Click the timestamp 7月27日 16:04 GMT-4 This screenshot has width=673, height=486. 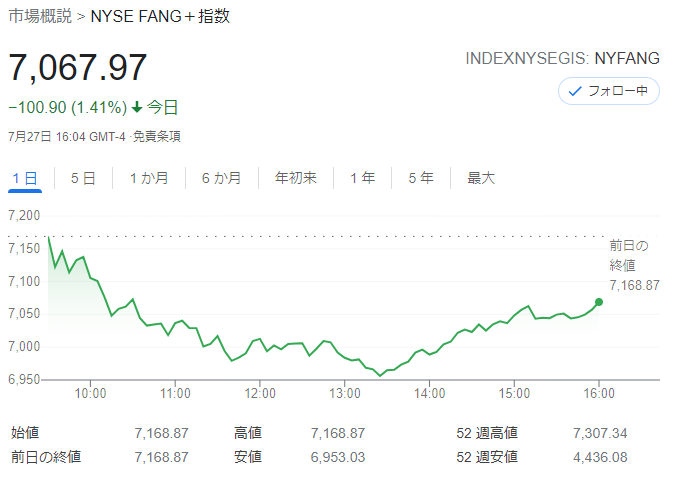coord(67,137)
